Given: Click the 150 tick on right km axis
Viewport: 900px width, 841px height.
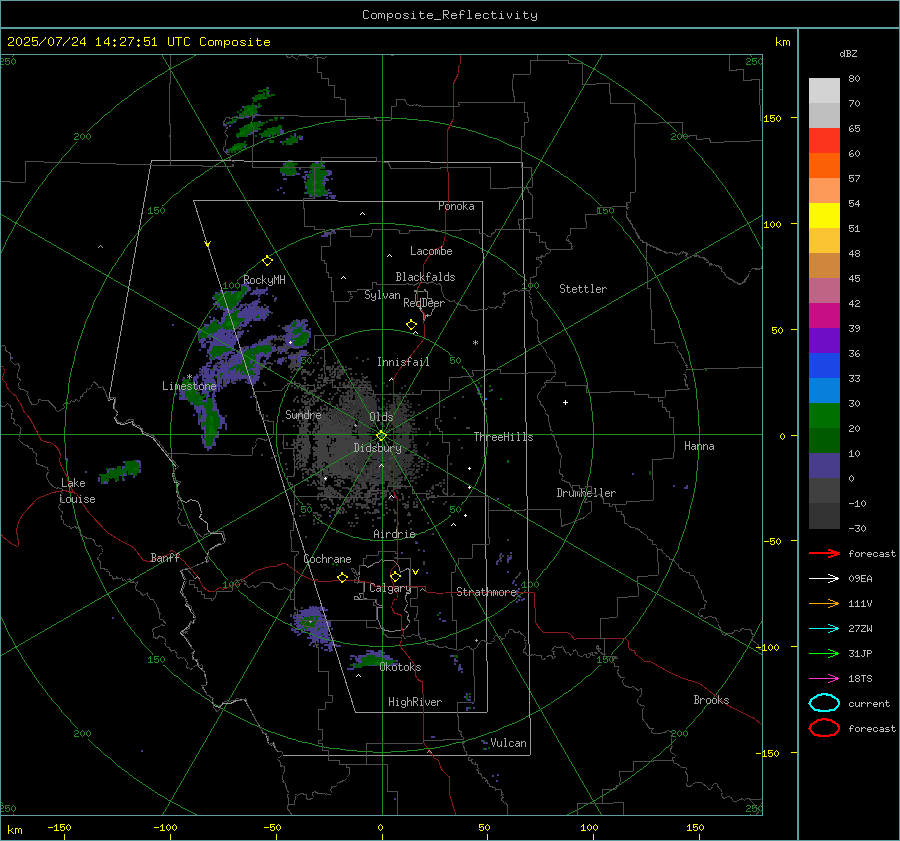Looking at the screenshot, I should click(x=772, y=118).
